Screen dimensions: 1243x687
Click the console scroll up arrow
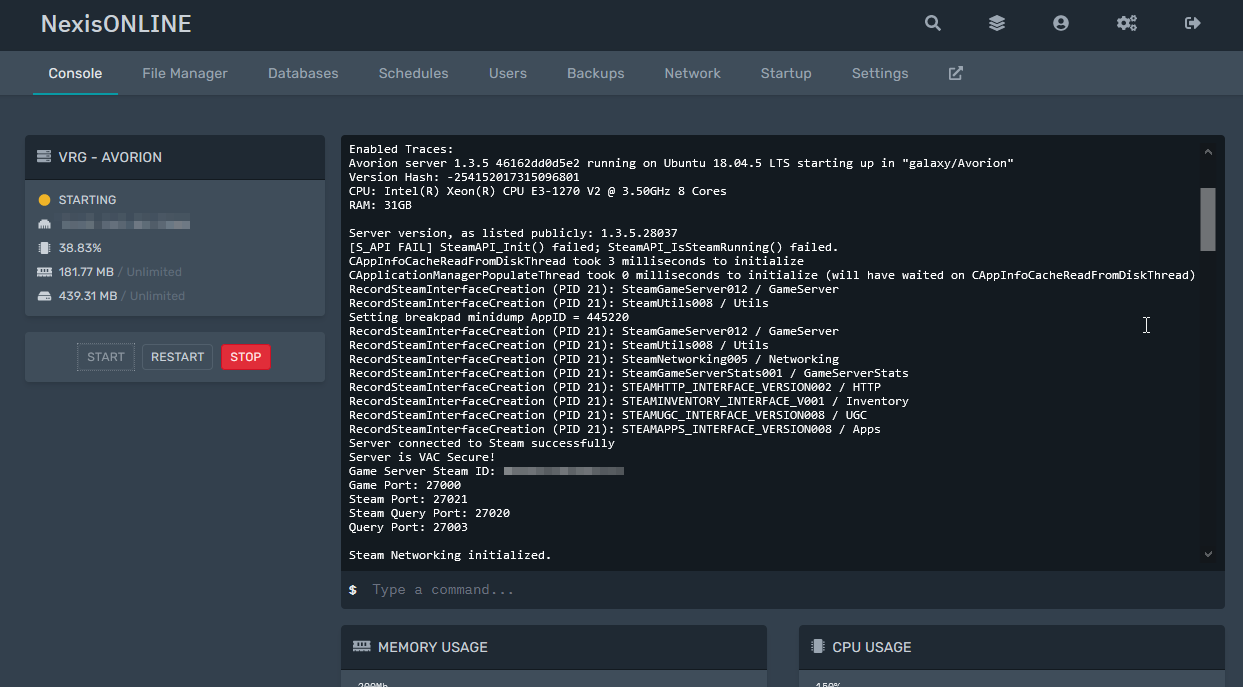coord(1208,152)
